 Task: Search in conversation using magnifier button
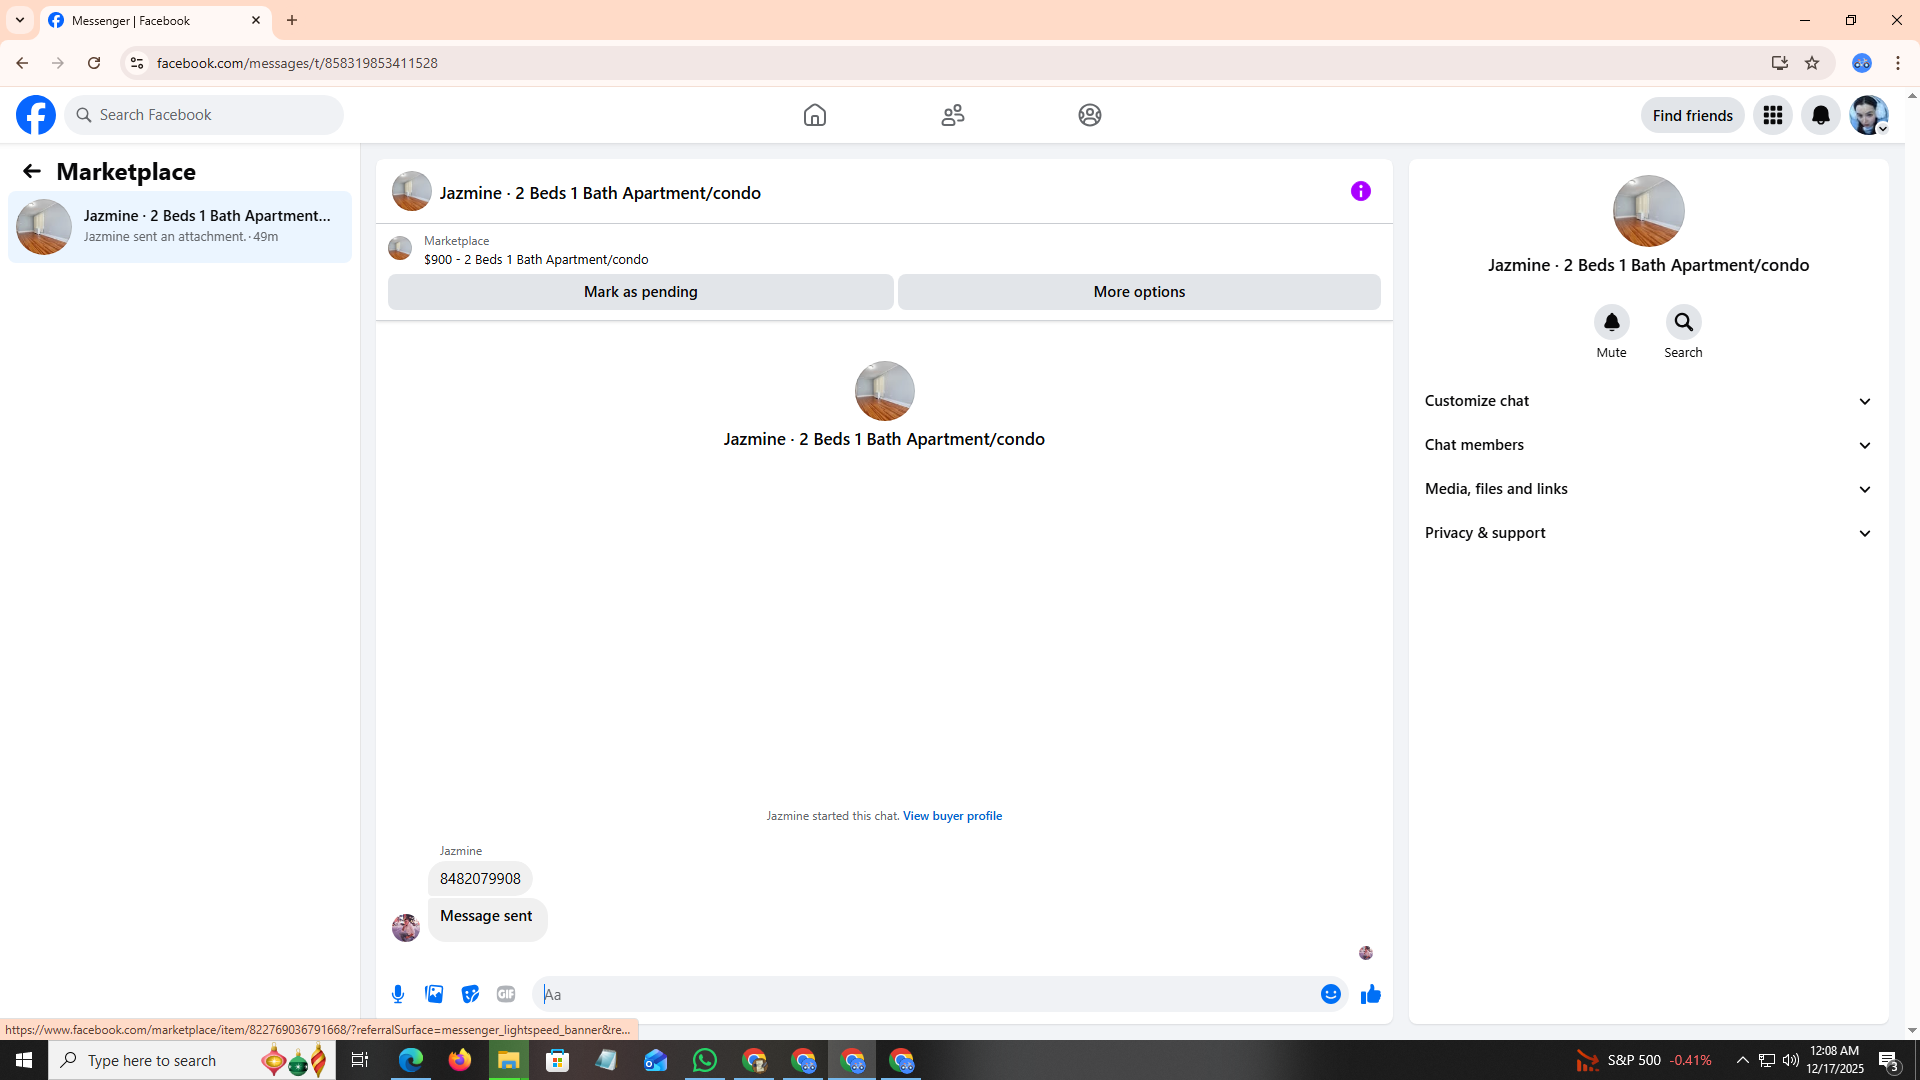coord(1683,322)
